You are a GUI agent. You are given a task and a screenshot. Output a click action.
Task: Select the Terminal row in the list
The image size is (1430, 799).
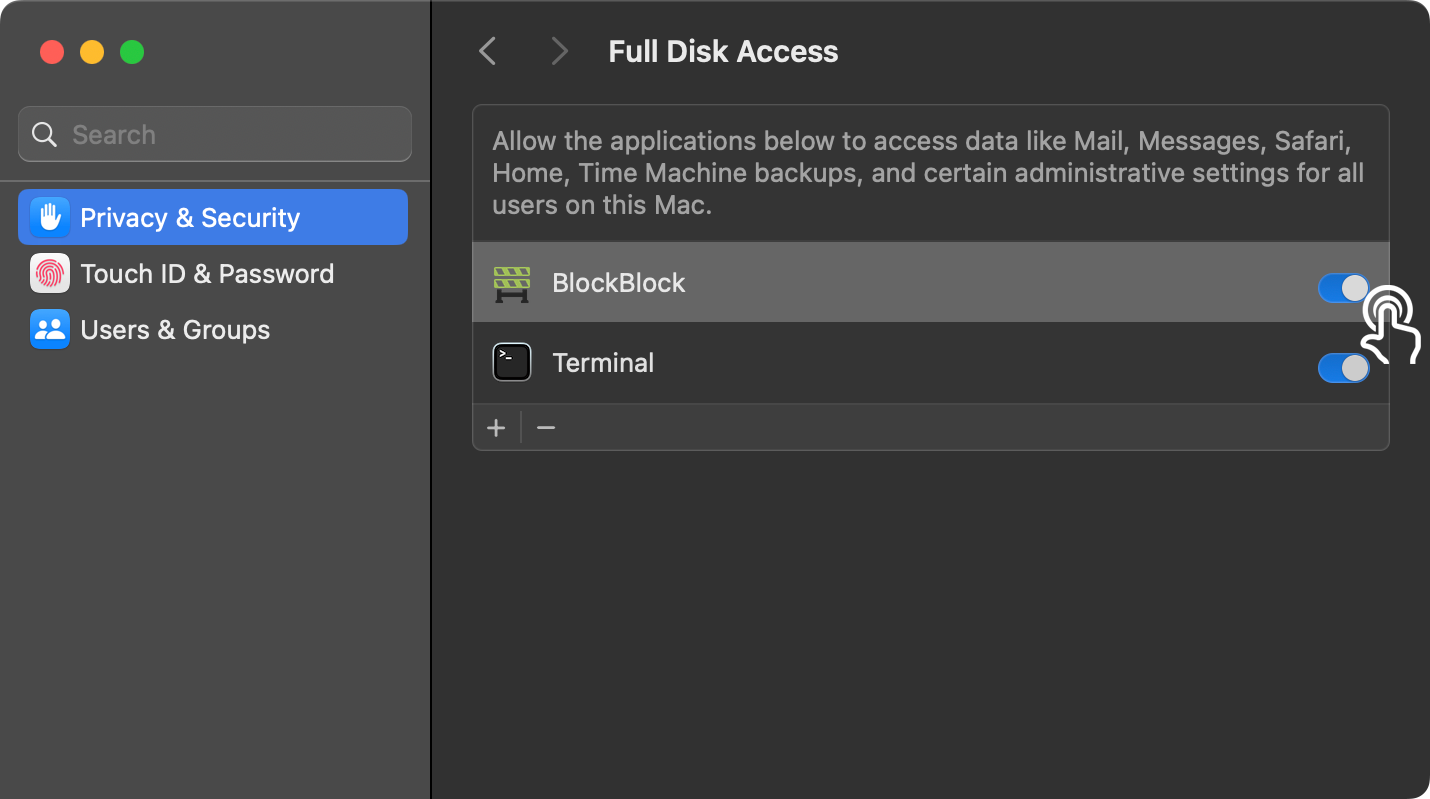[931, 363]
